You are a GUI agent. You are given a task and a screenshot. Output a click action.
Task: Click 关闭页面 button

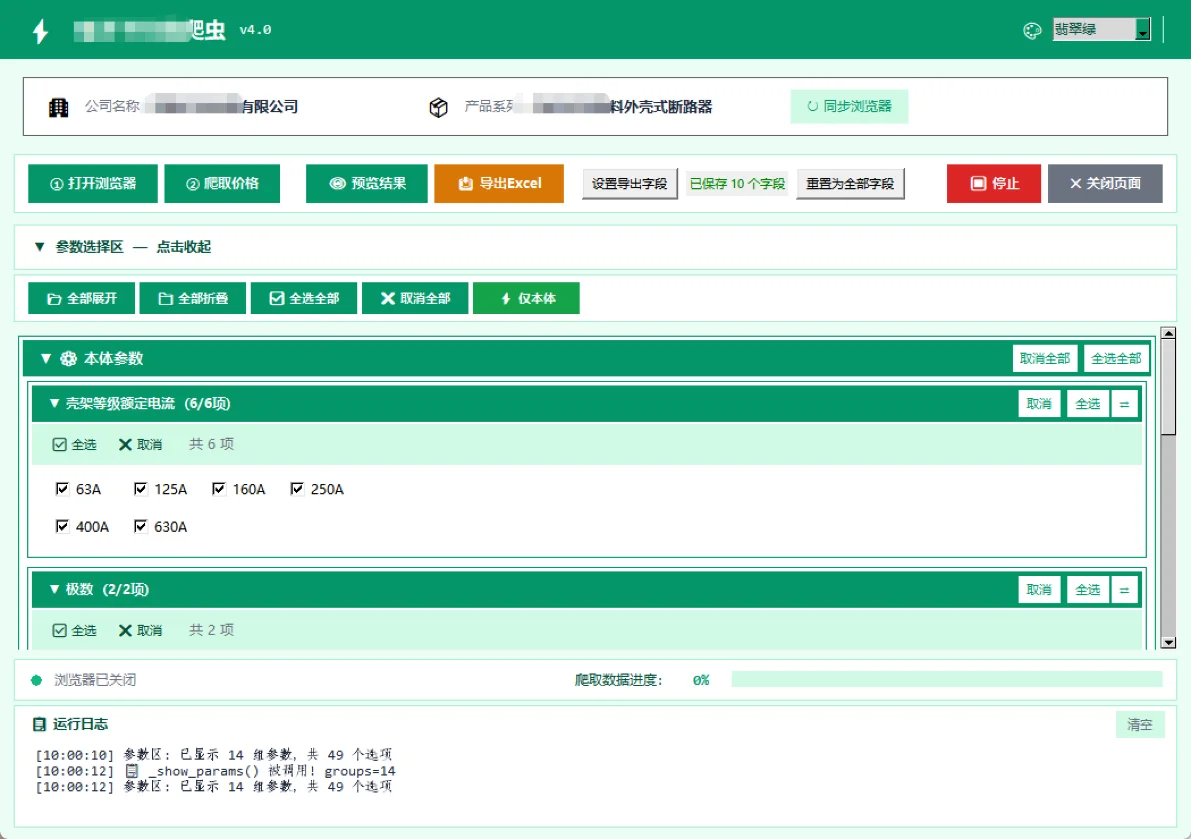tap(1105, 184)
